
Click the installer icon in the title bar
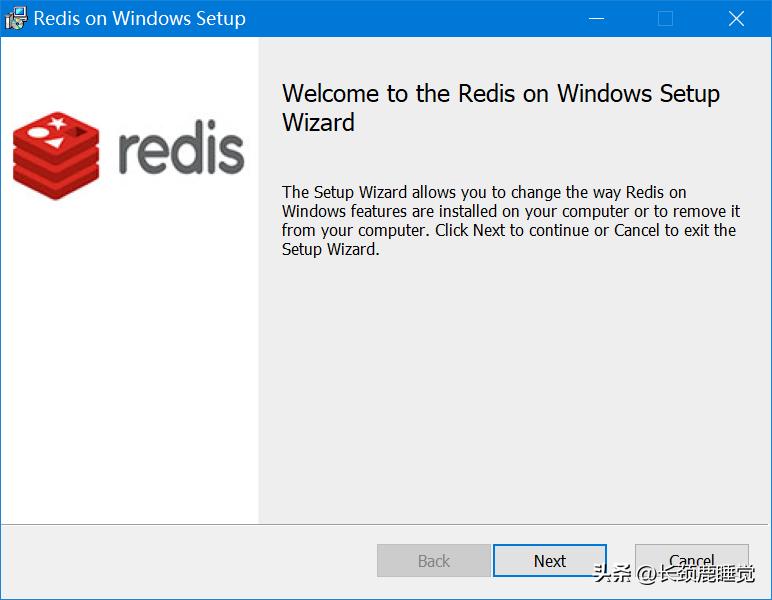pyautogui.click(x=16, y=18)
